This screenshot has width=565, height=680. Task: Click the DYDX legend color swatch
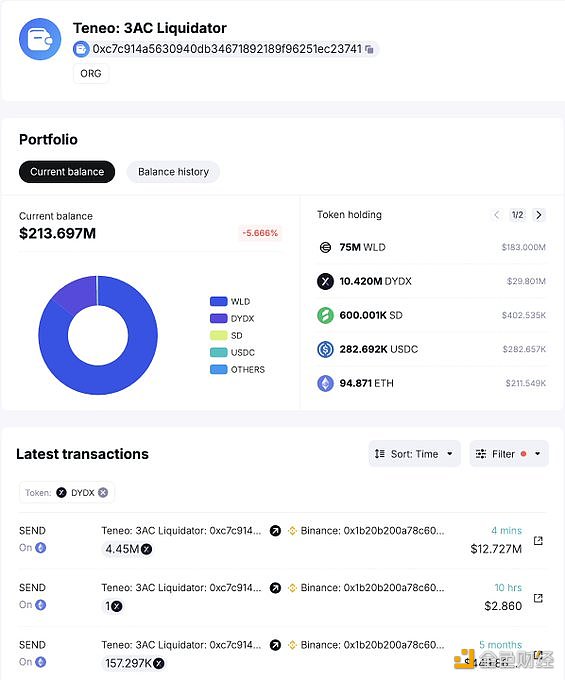(219, 318)
